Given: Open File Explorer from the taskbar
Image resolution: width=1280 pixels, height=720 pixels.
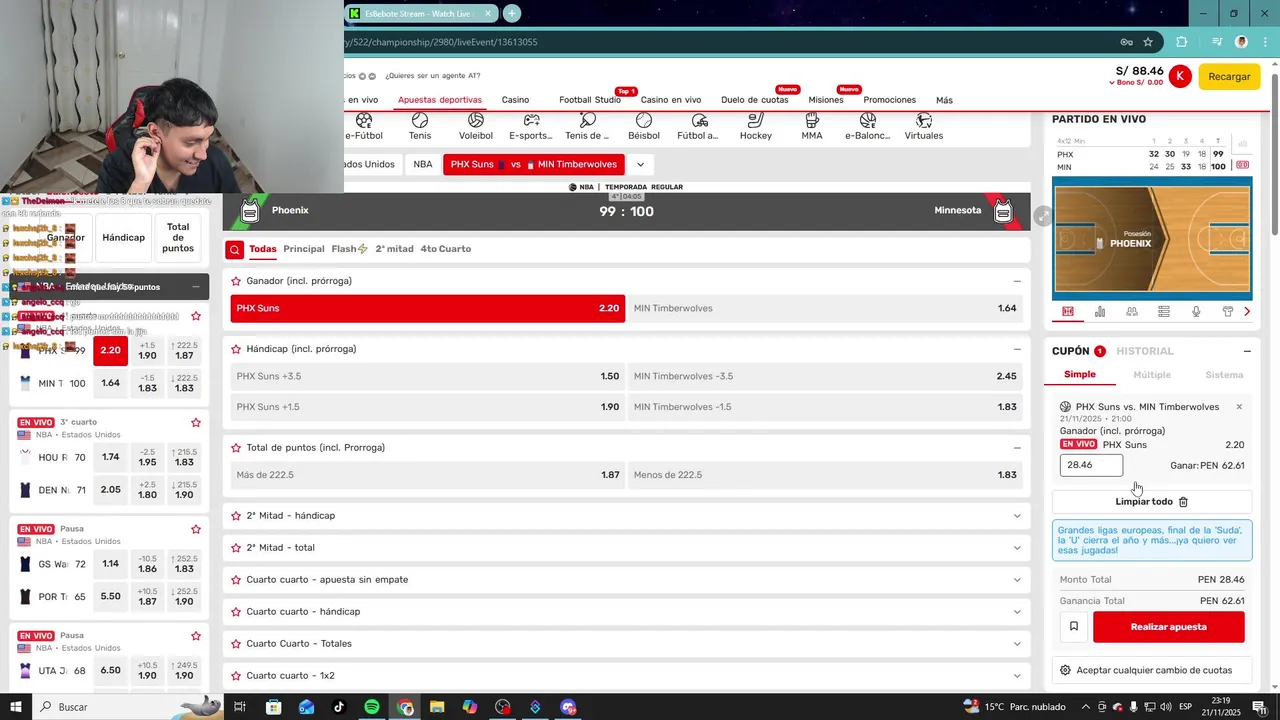Looking at the screenshot, I should click(437, 707).
